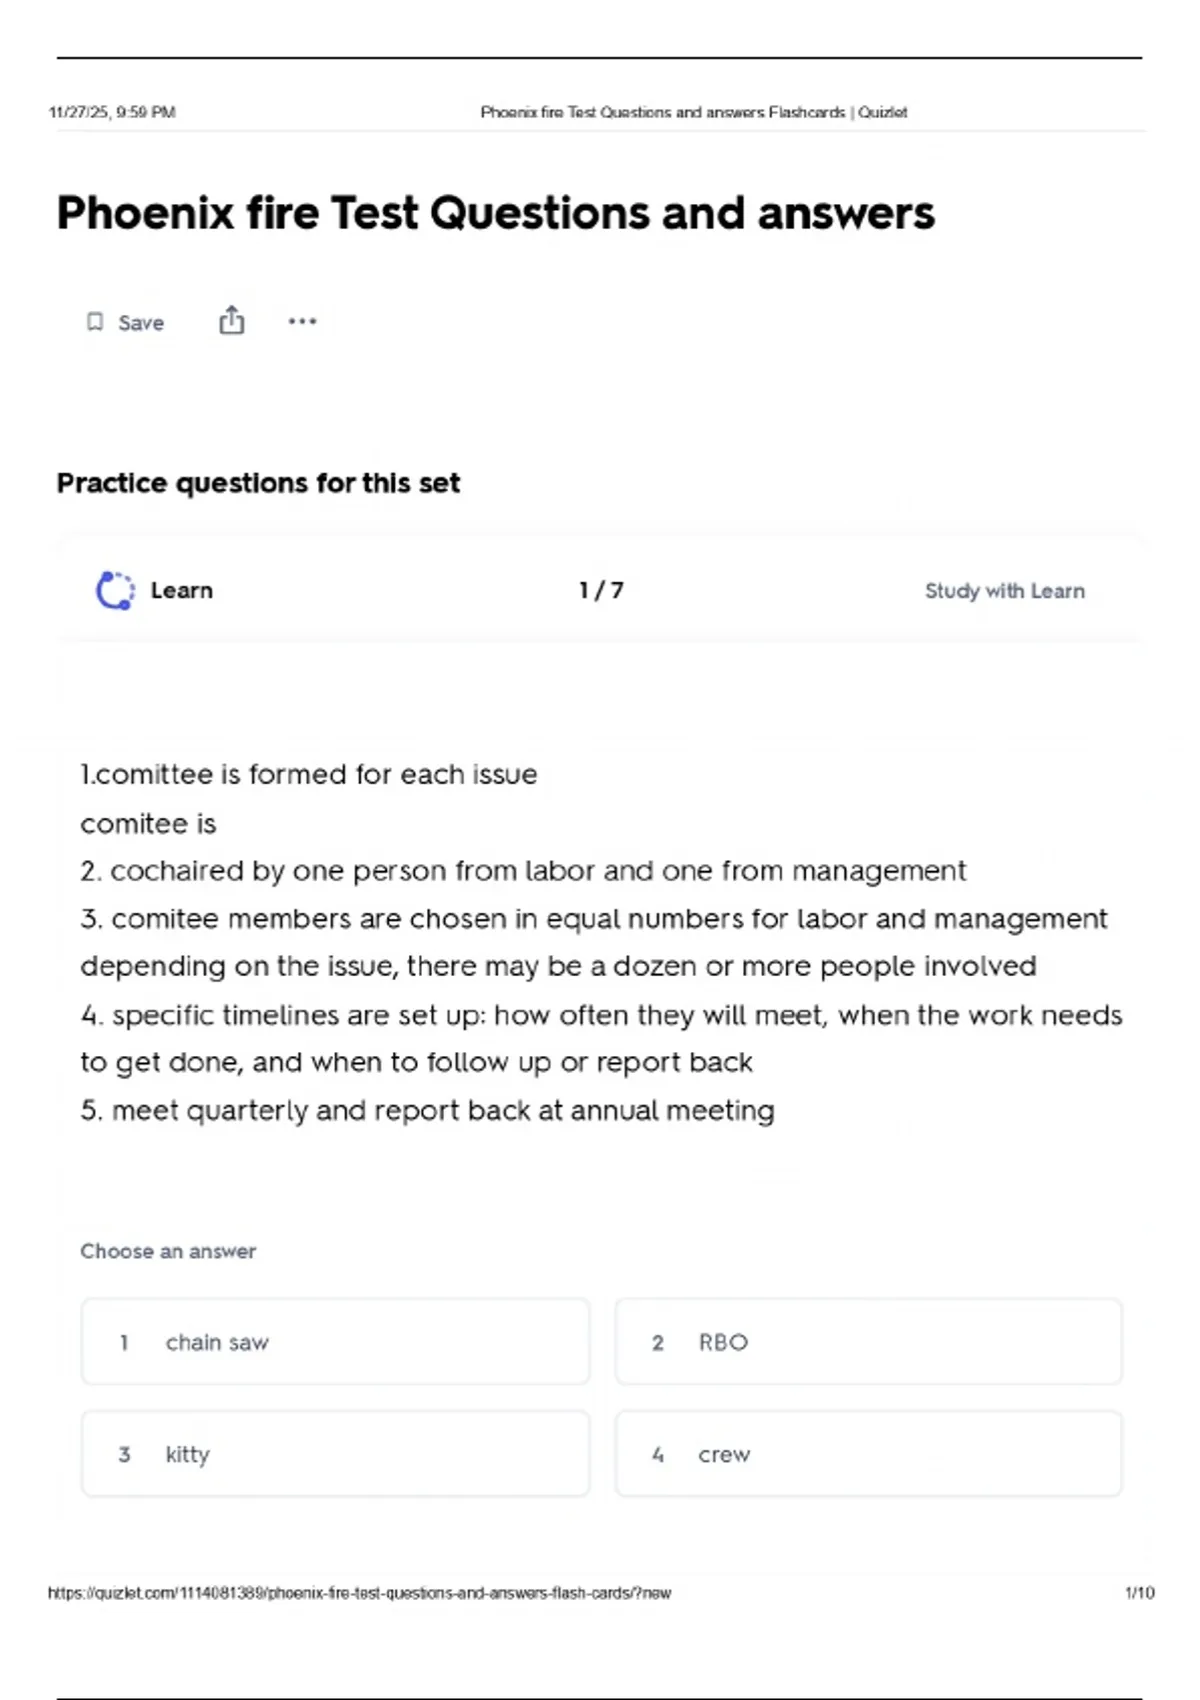Click the "1 / 7" question counter

coord(601,591)
